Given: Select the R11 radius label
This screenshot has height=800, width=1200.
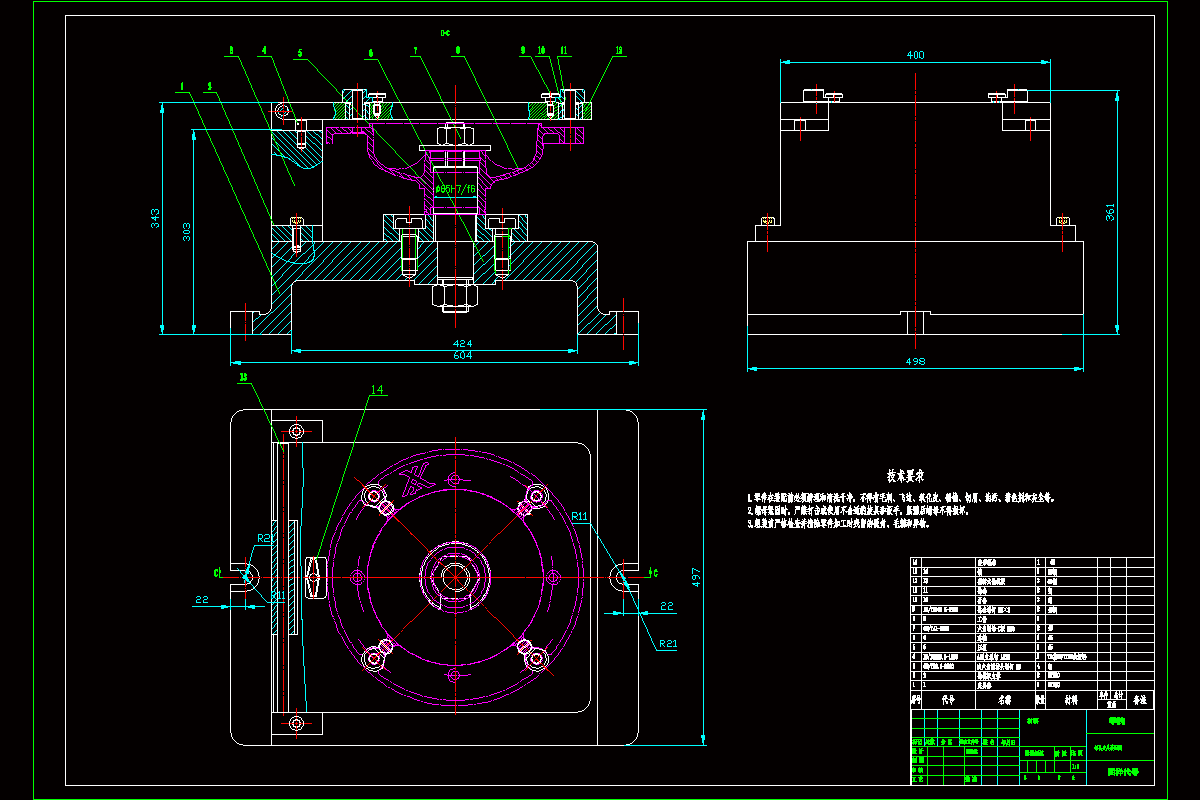Looking at the screenshot, I should tap(581, 516).
